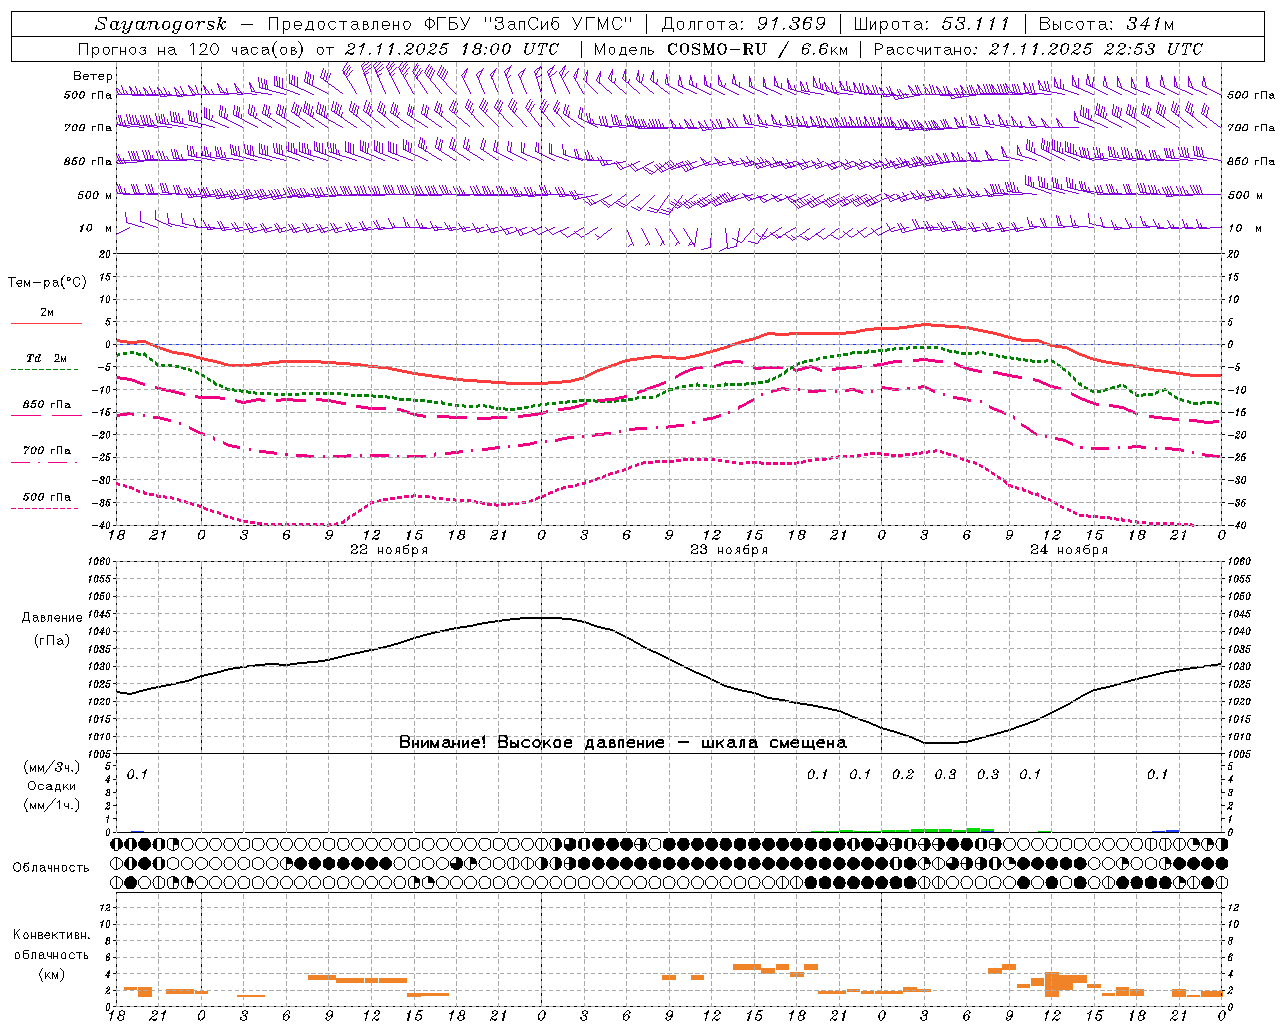Viewport: 1280px width, 1024px height.
Task: Click the Sayanogorsk station title
Action: [x=161, y=24]
